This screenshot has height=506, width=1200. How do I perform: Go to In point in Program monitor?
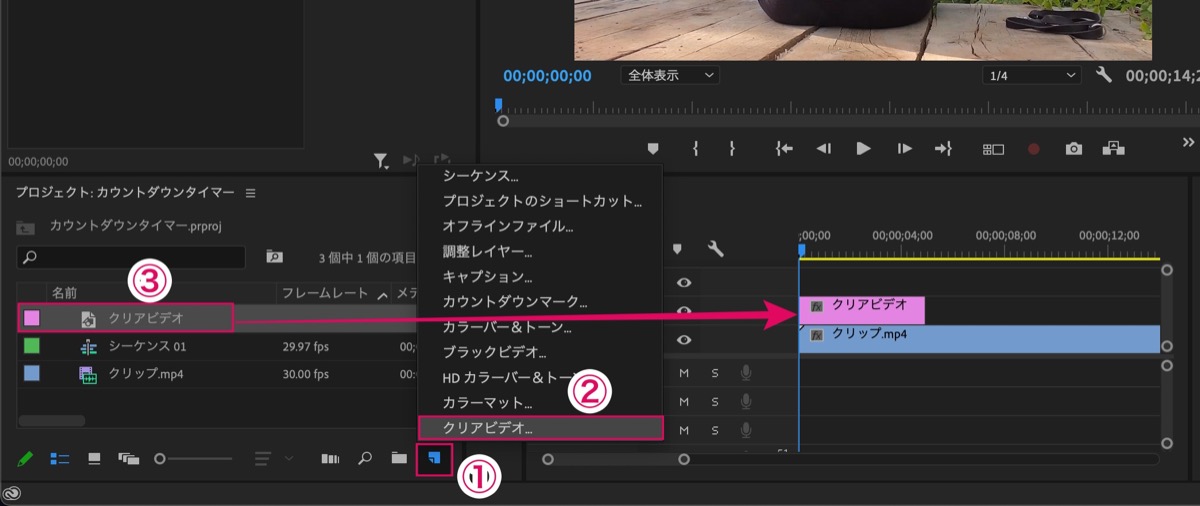tap(784, 148)
